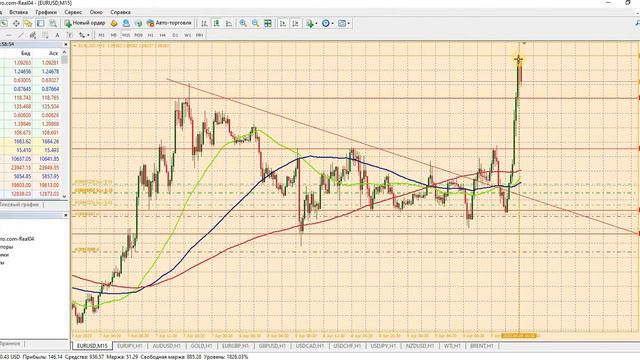Select the text (A) tool
Image resolution: width=640 pixels, height=360 pixels.
[x=57, y=35]
